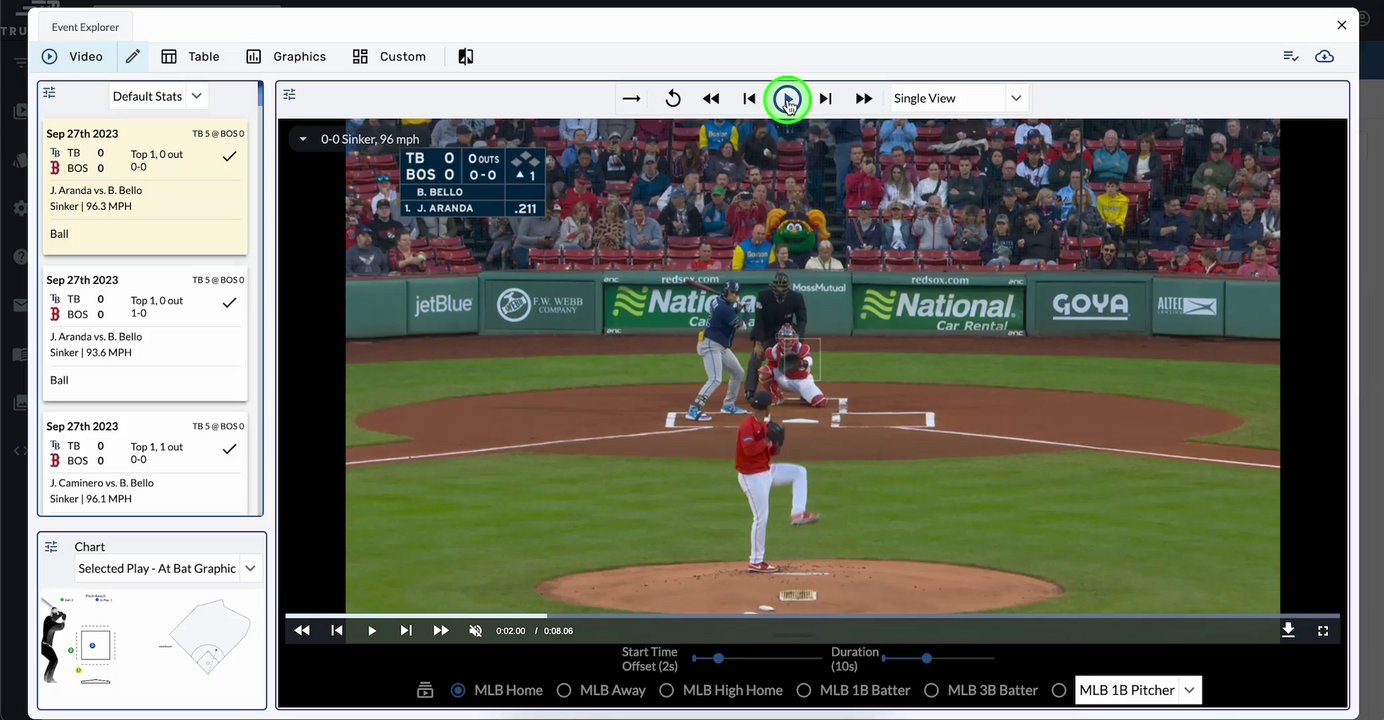Select the 0-0 J. Aranda Sinker 96.3 MPH event
The image size is (1384, 720).
coord(145,187)
